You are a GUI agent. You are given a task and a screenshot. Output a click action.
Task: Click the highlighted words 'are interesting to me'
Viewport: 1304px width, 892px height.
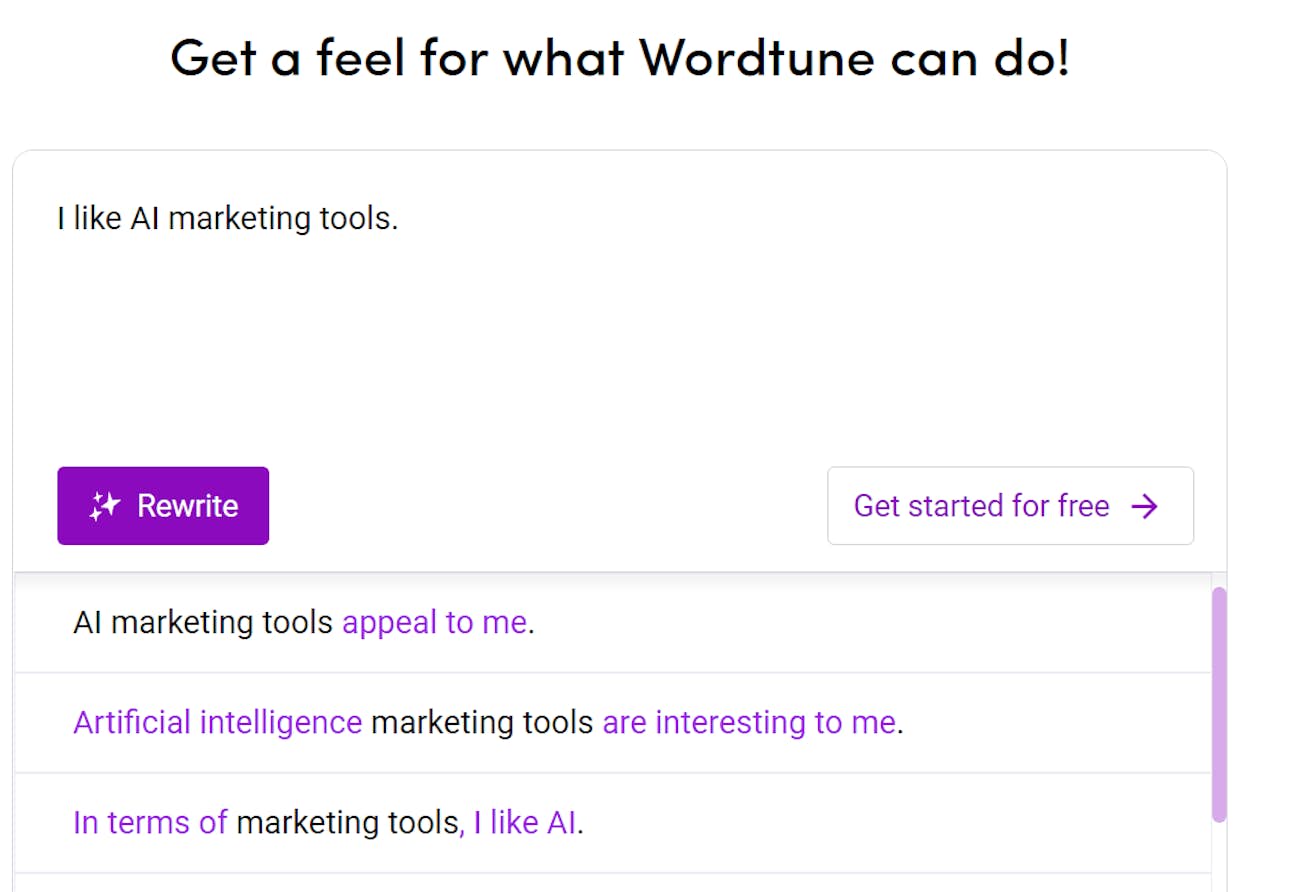click(x=750, y=722)
